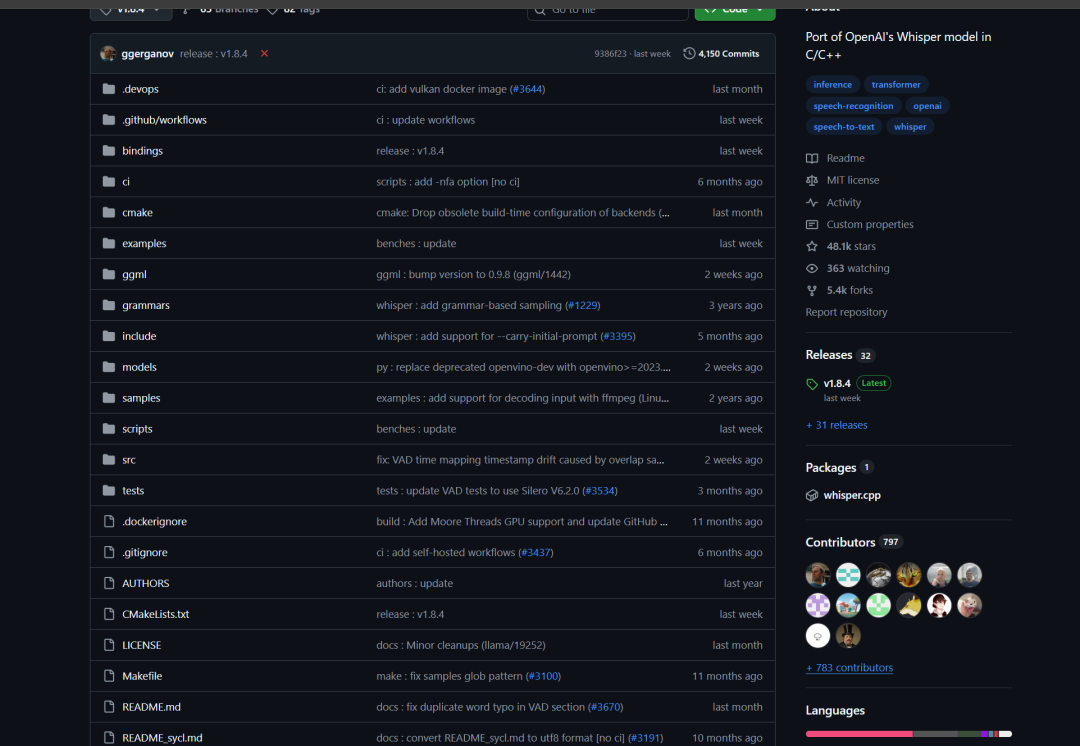This screenshot has height=746, width=1080.
Task: Click the 9386f23 commit hash
Action: (610, 54)
